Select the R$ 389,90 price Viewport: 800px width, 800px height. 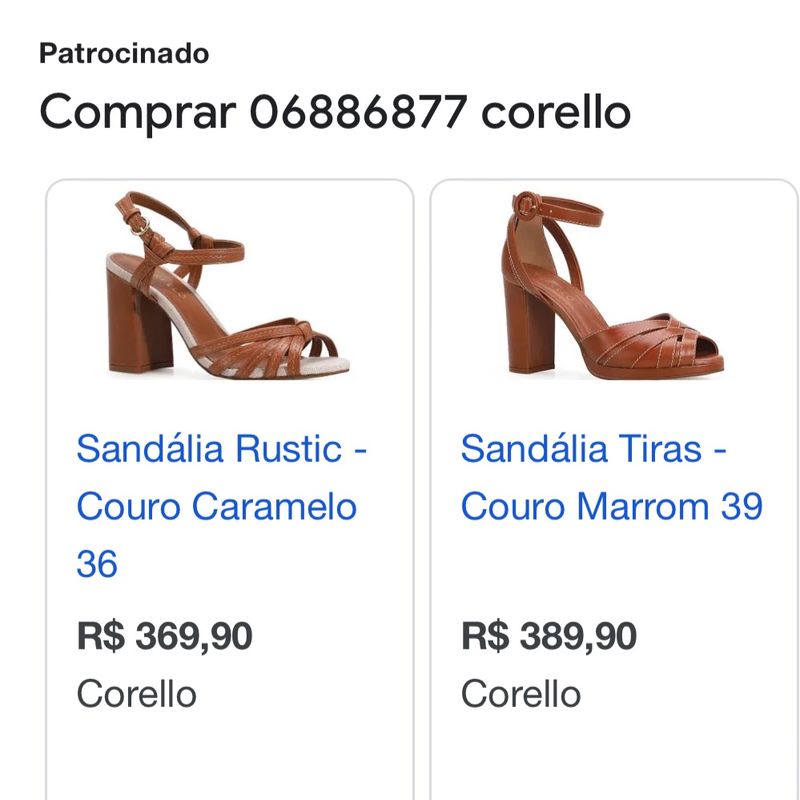tap(549, 636)
